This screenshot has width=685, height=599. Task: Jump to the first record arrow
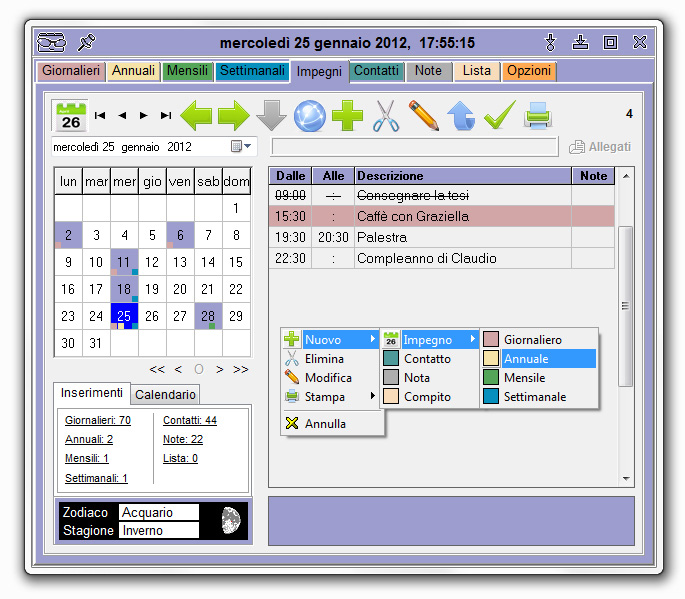(x=100, y=115)
